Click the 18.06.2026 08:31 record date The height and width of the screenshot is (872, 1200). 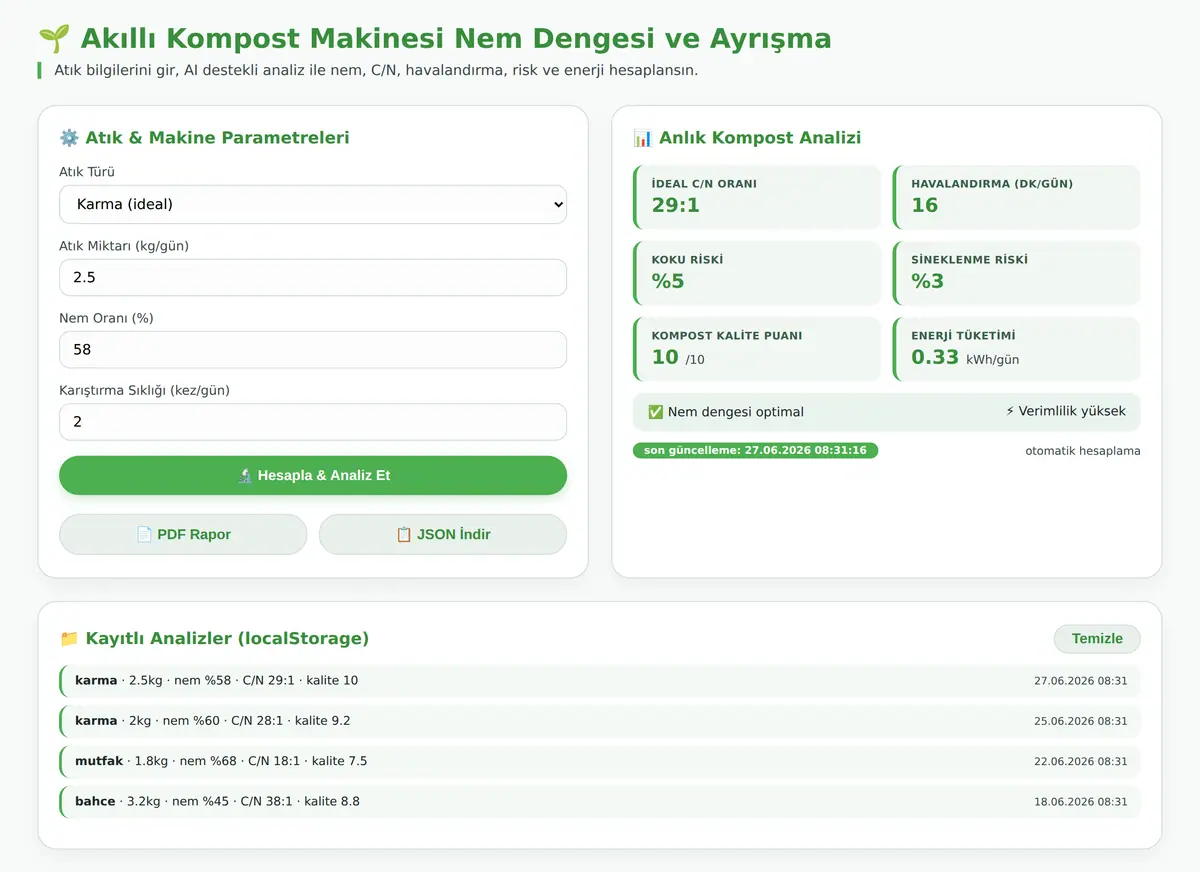1080,802
